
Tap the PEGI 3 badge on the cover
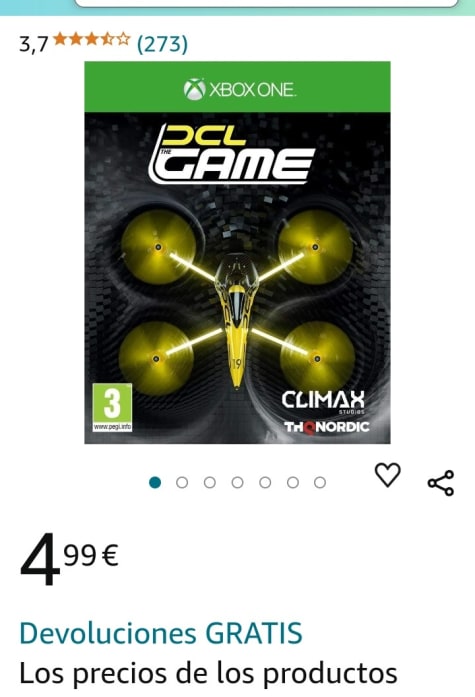point(112,407)
